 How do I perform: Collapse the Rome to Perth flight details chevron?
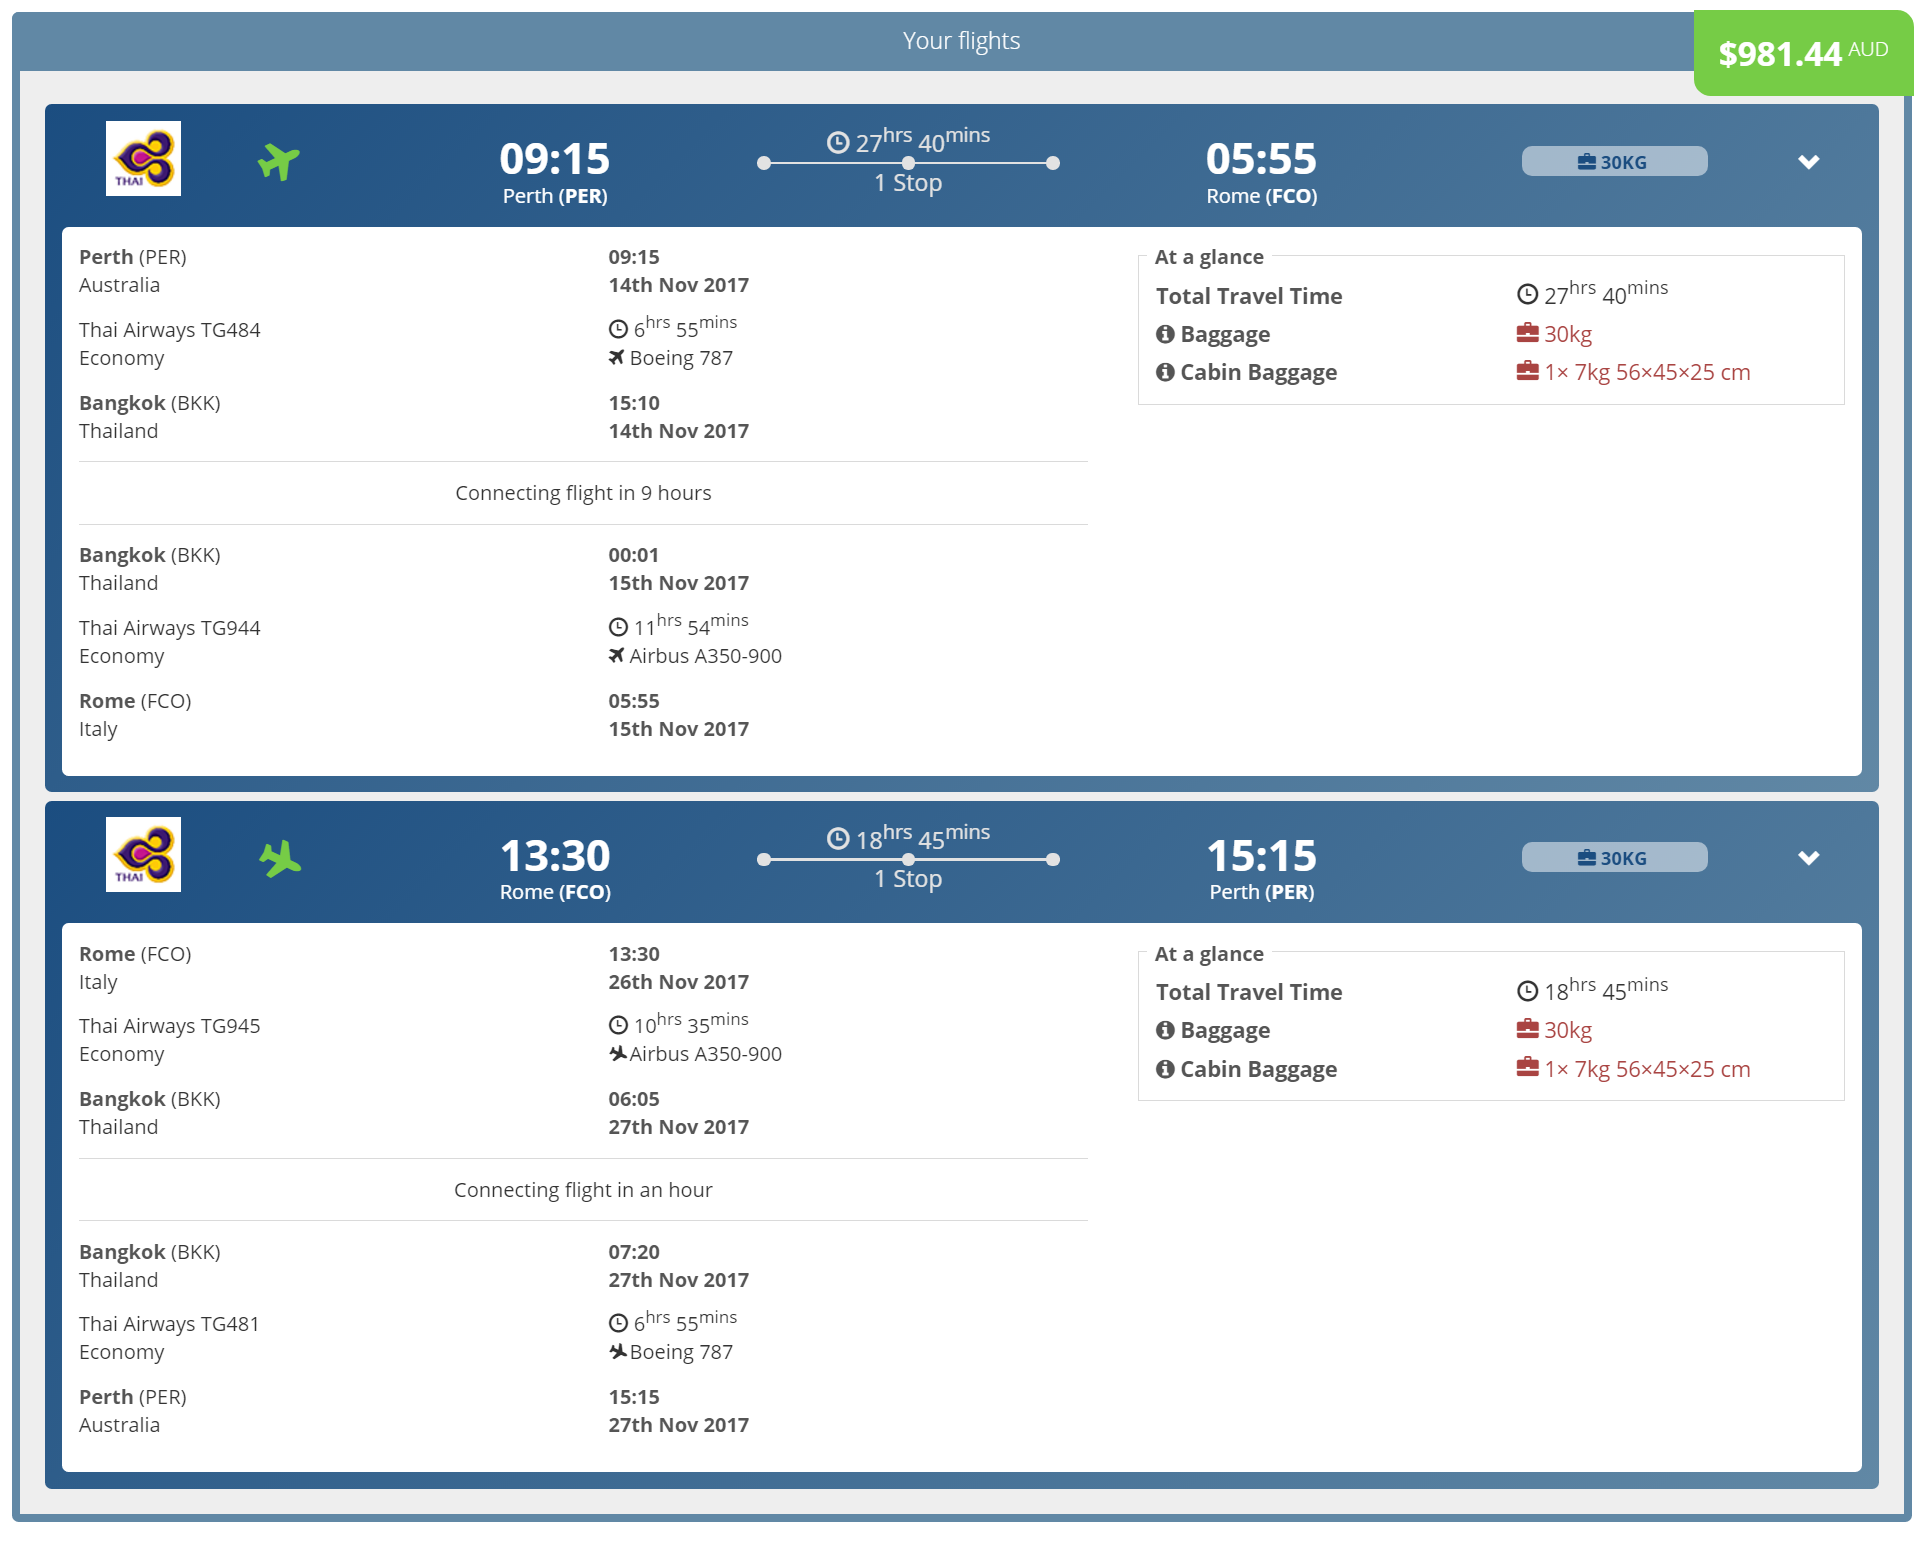point(1808,858)
